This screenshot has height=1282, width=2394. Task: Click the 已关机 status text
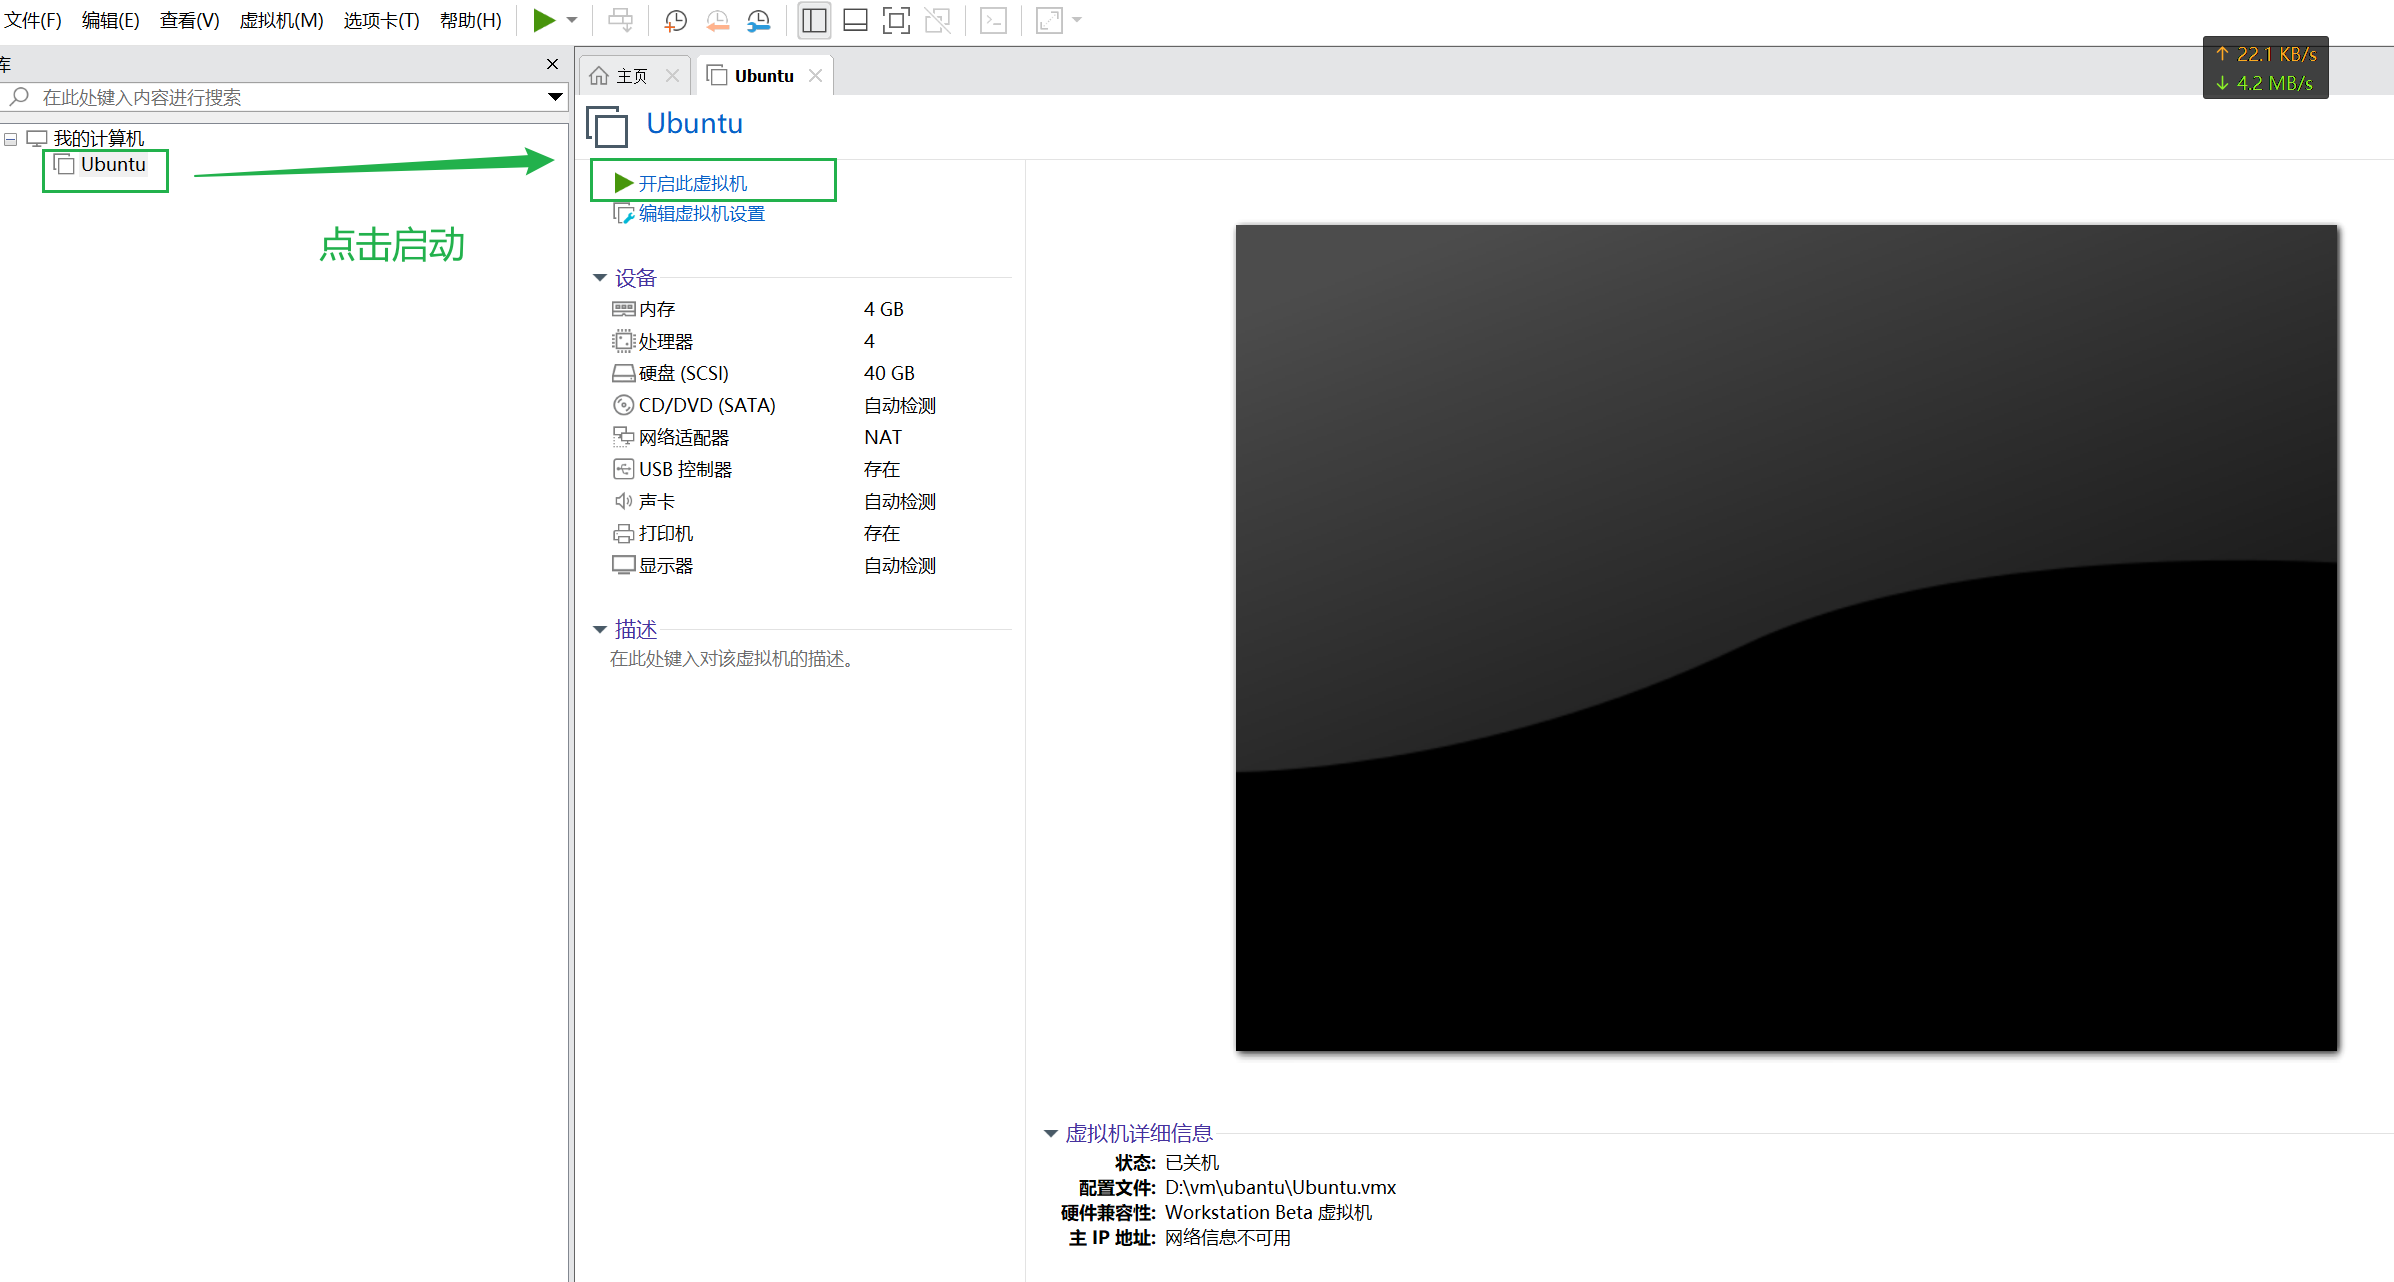coord(1191,1162)
